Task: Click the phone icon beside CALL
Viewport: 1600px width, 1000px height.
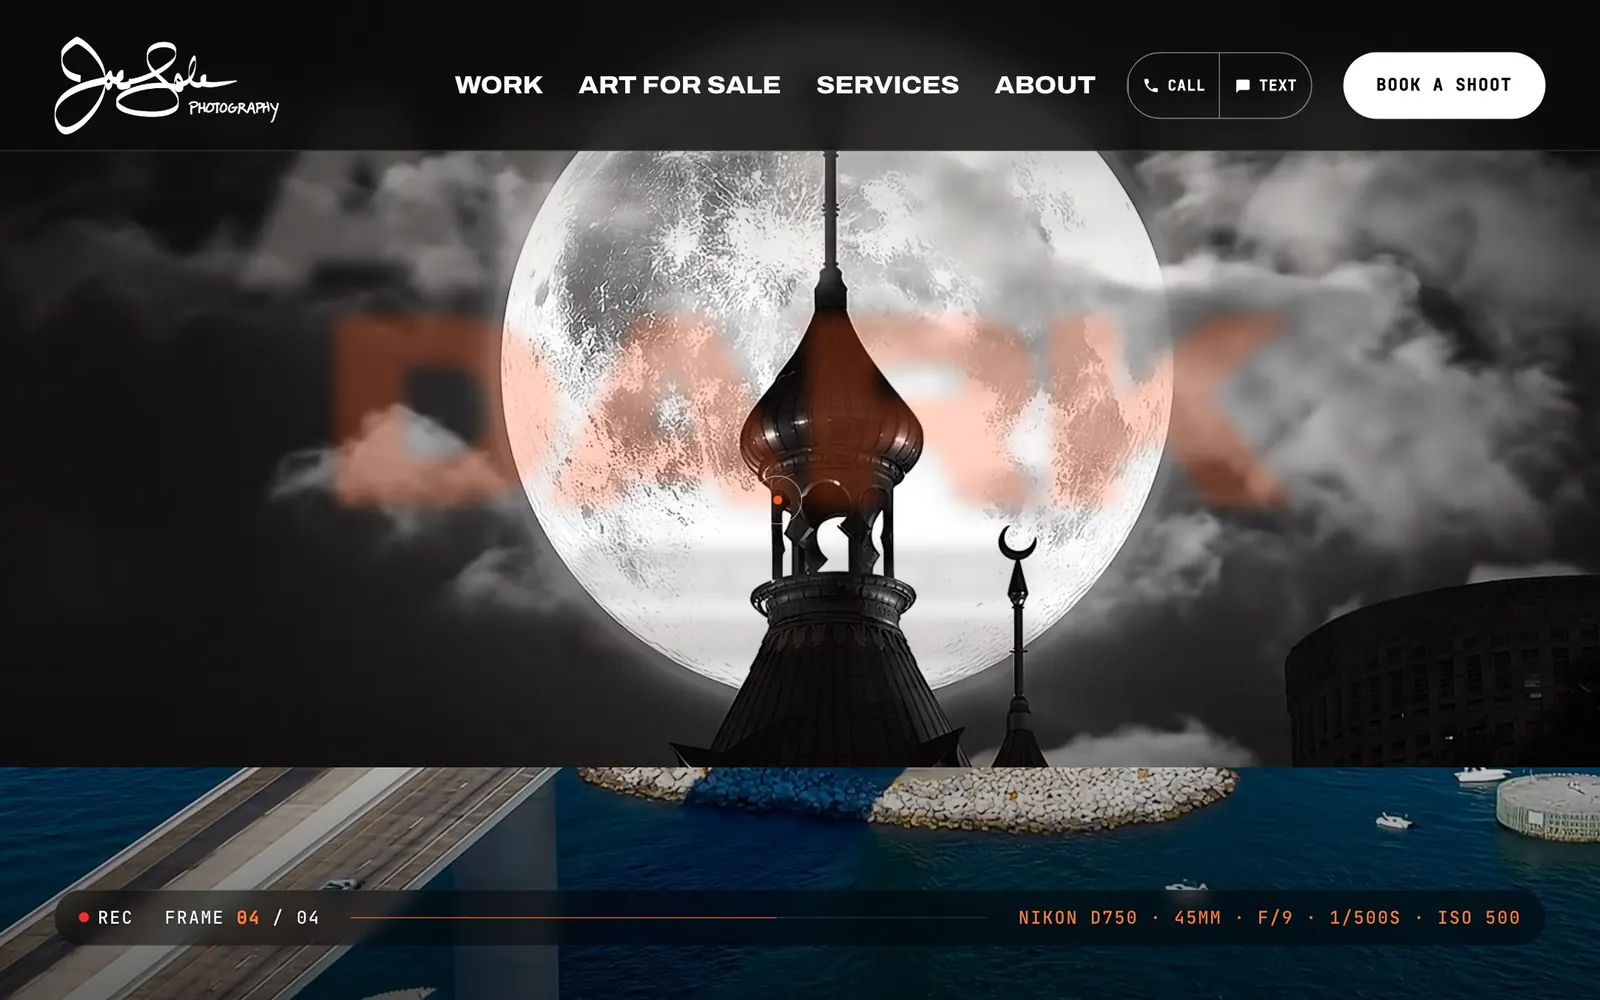Action: [1151, 86]
